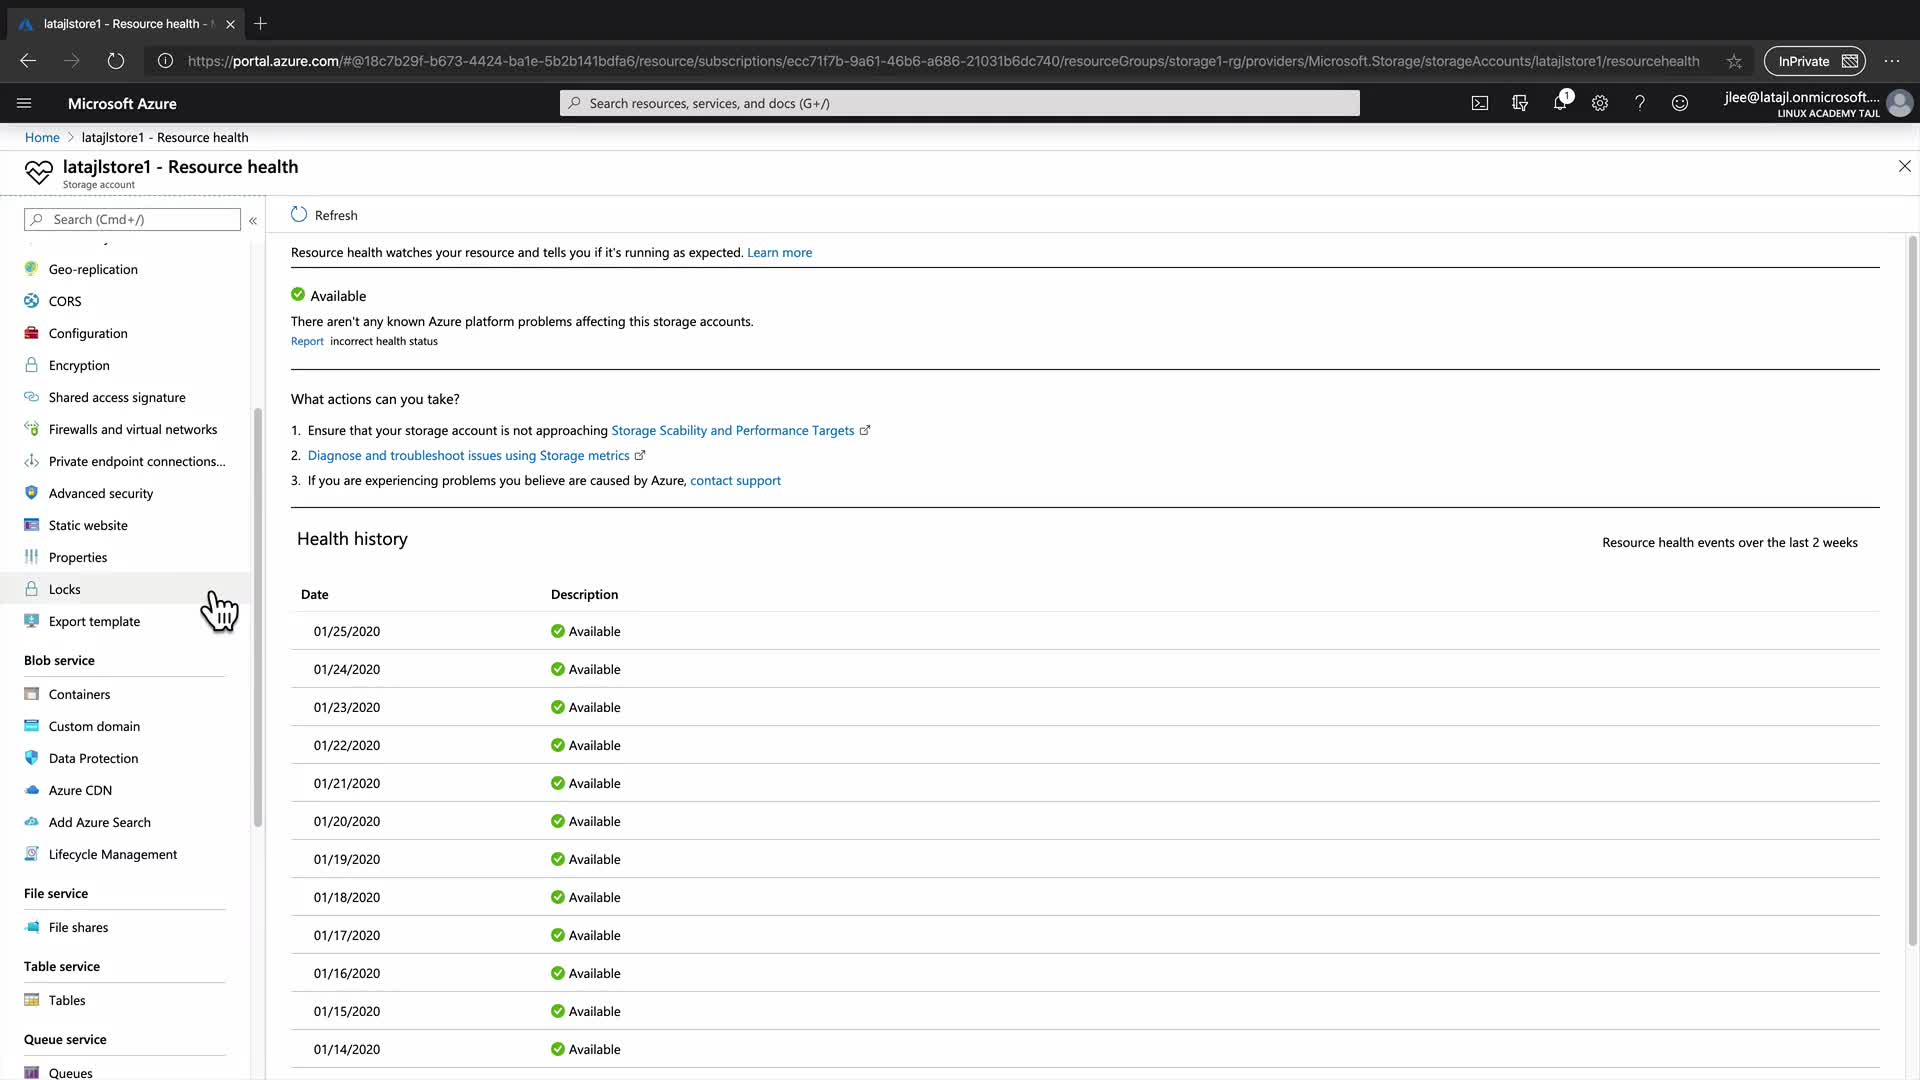Open the help question mark

coord(1640,103)
